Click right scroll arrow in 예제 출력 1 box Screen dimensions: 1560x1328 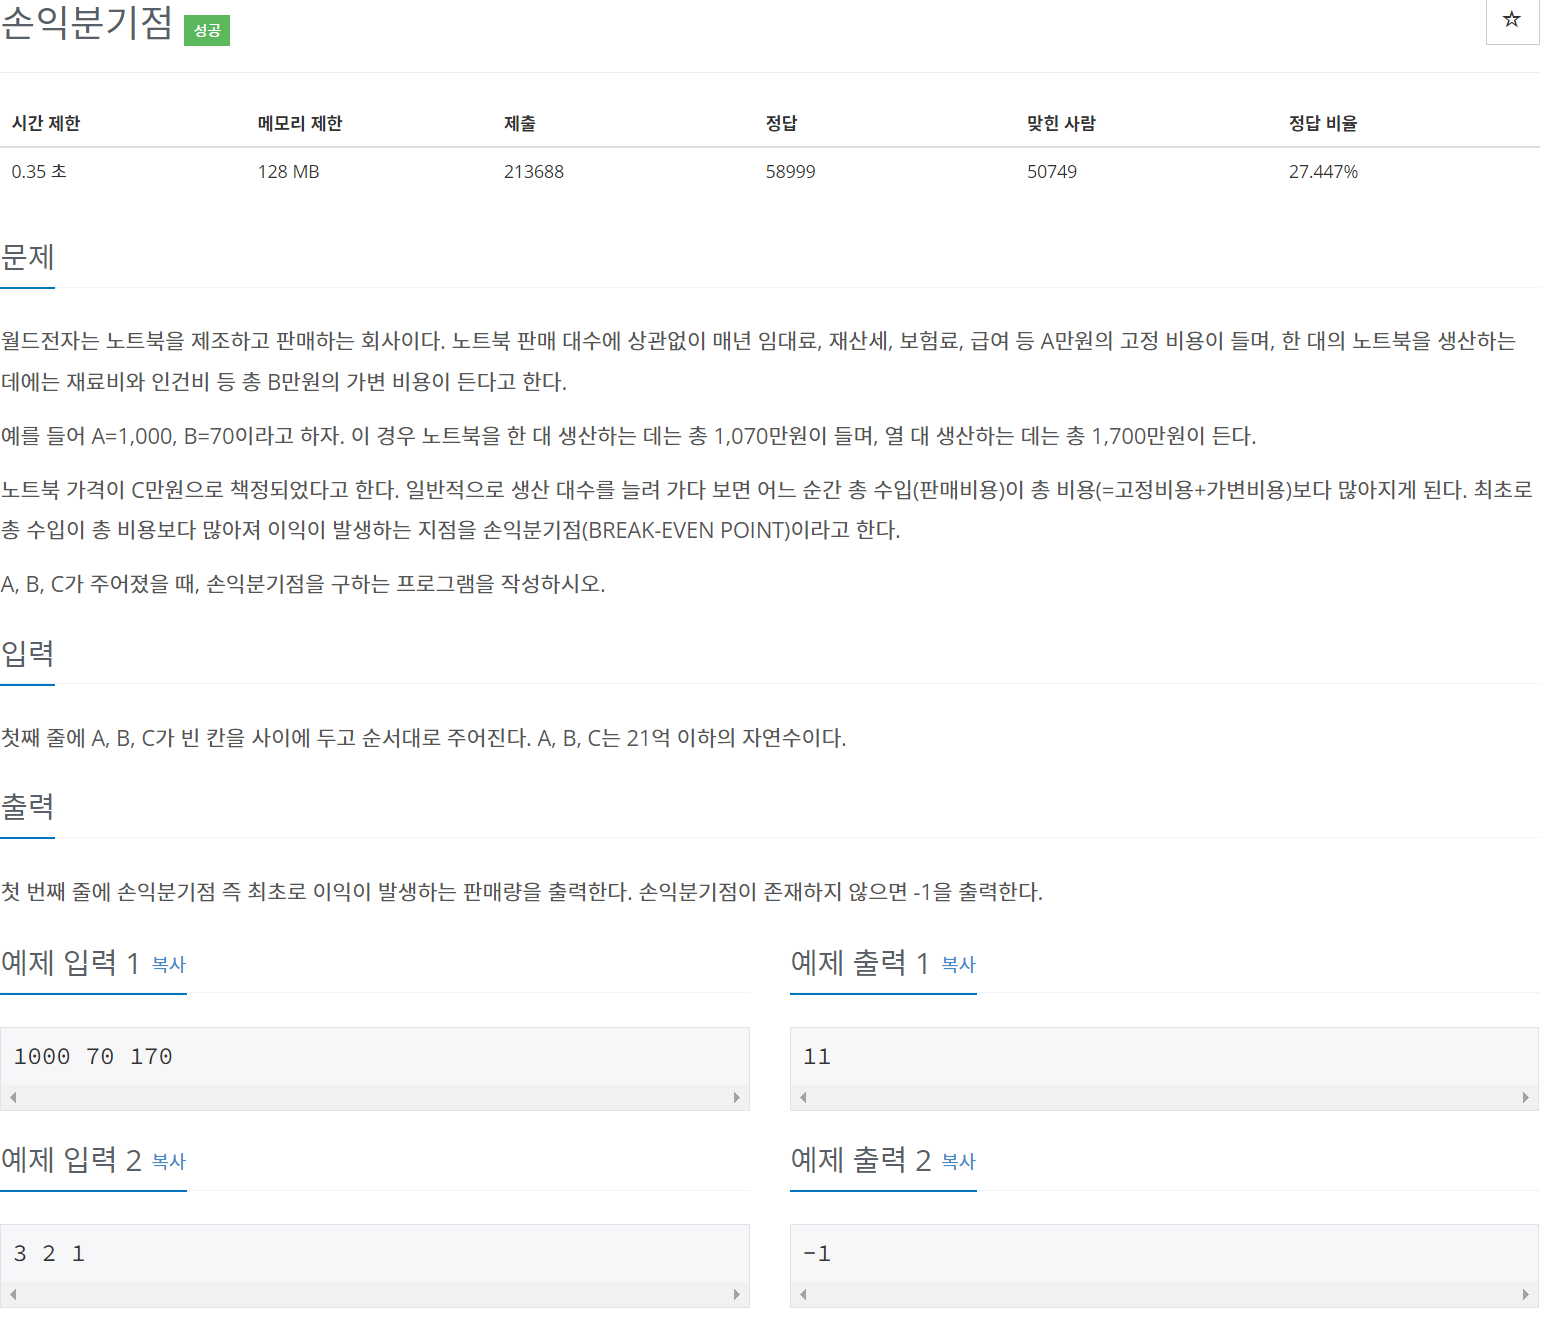click(1525, 1097)
